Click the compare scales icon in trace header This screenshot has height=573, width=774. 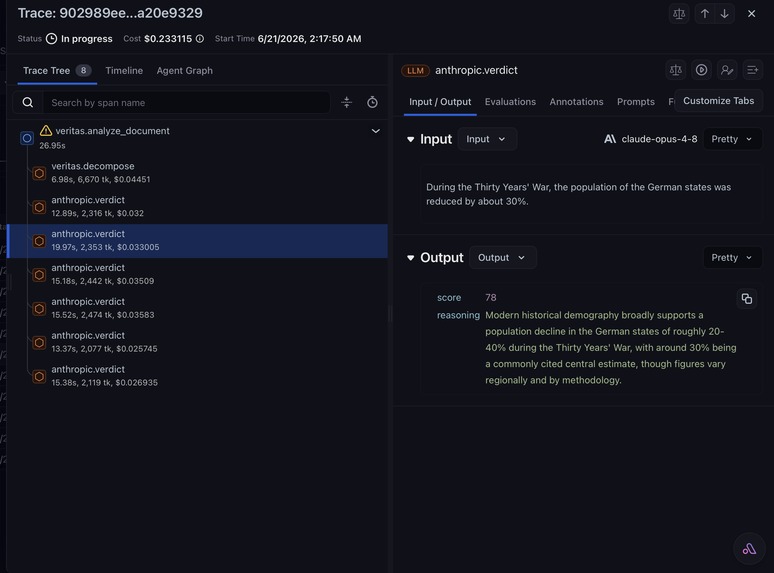[x=679, y=14]
